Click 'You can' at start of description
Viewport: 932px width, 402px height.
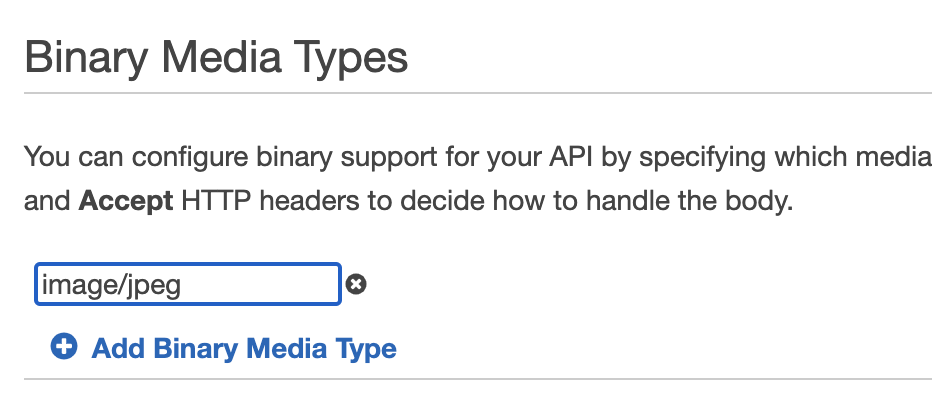(x=75, y=157)
